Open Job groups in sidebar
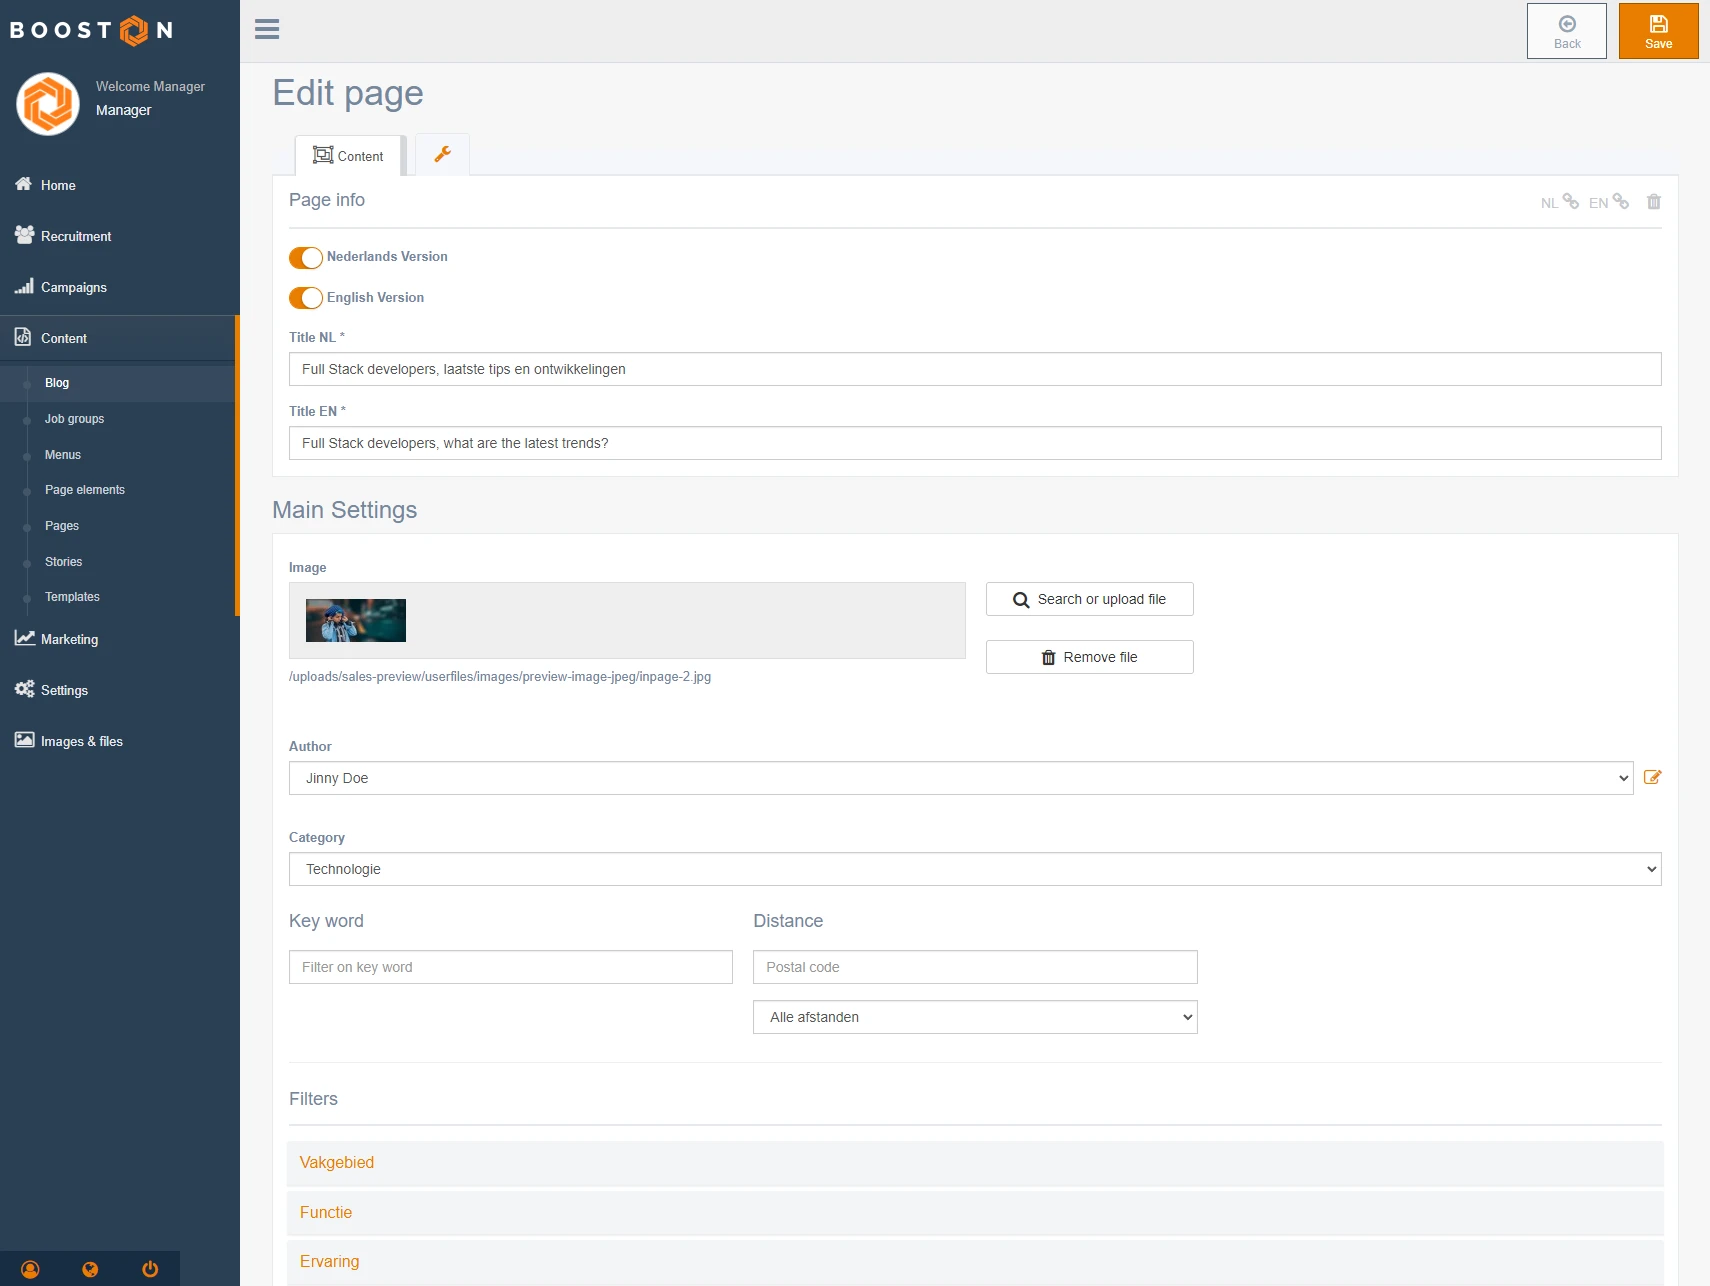Viewport: 1710px width, 1286px height. 74,419
